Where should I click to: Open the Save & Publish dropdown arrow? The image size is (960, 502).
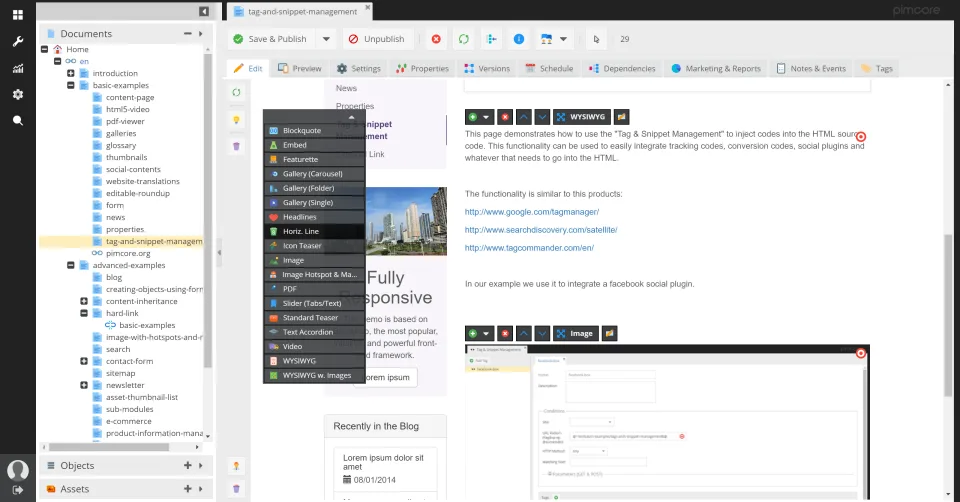tap(326, 39)
